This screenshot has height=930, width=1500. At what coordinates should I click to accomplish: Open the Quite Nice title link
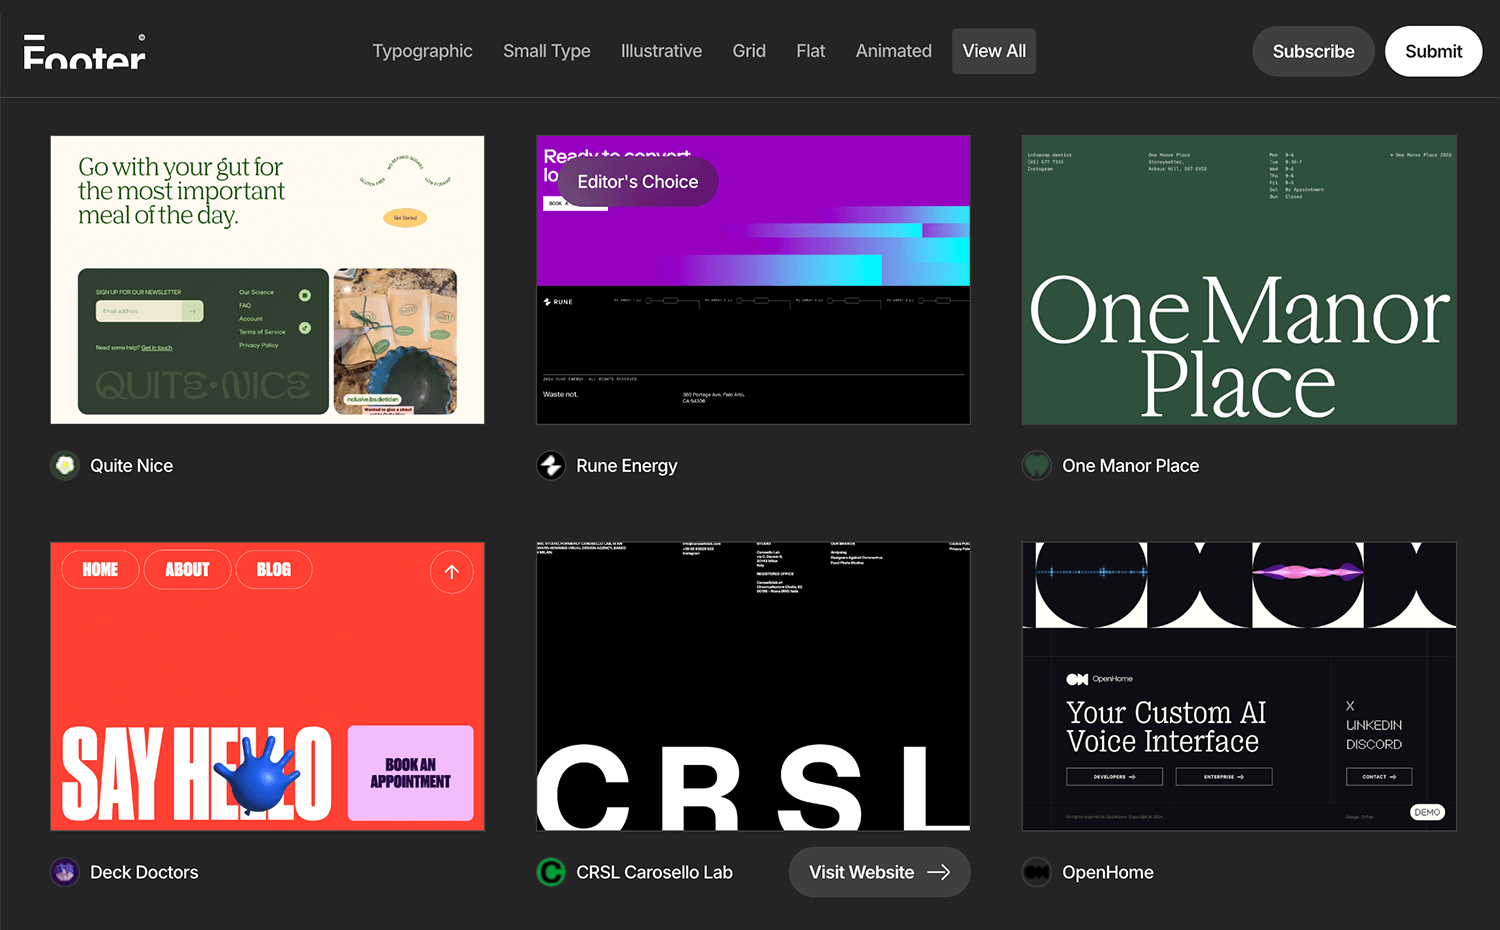click(132, 466)
